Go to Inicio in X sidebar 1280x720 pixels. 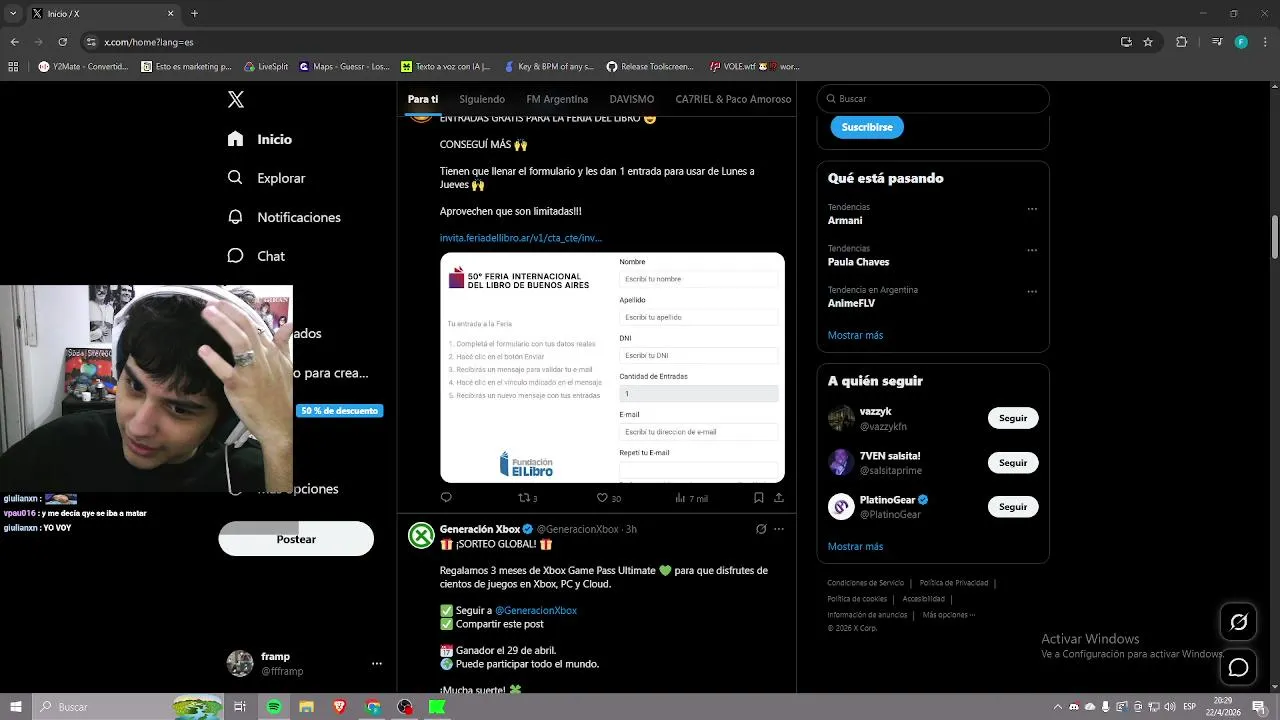[260, 139]
